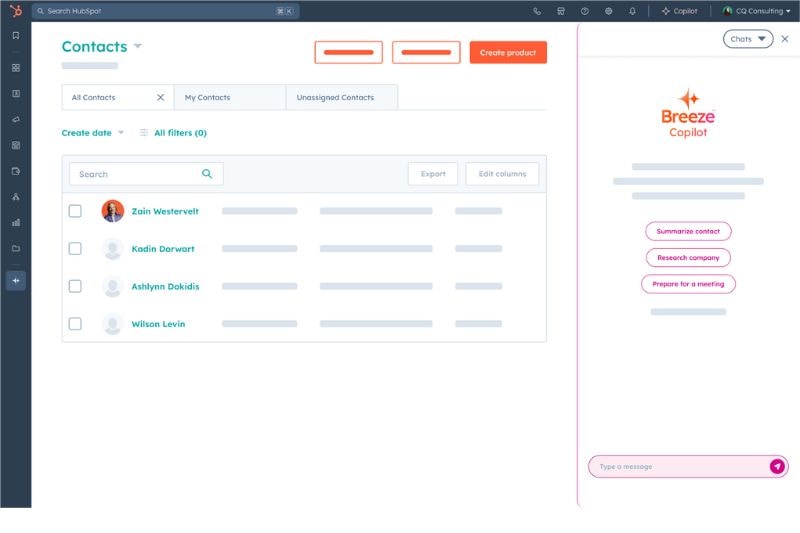Open the workspaces grid icon in the sidebar
The width and height of the screenshot is (800, 533).
point(16,68)
